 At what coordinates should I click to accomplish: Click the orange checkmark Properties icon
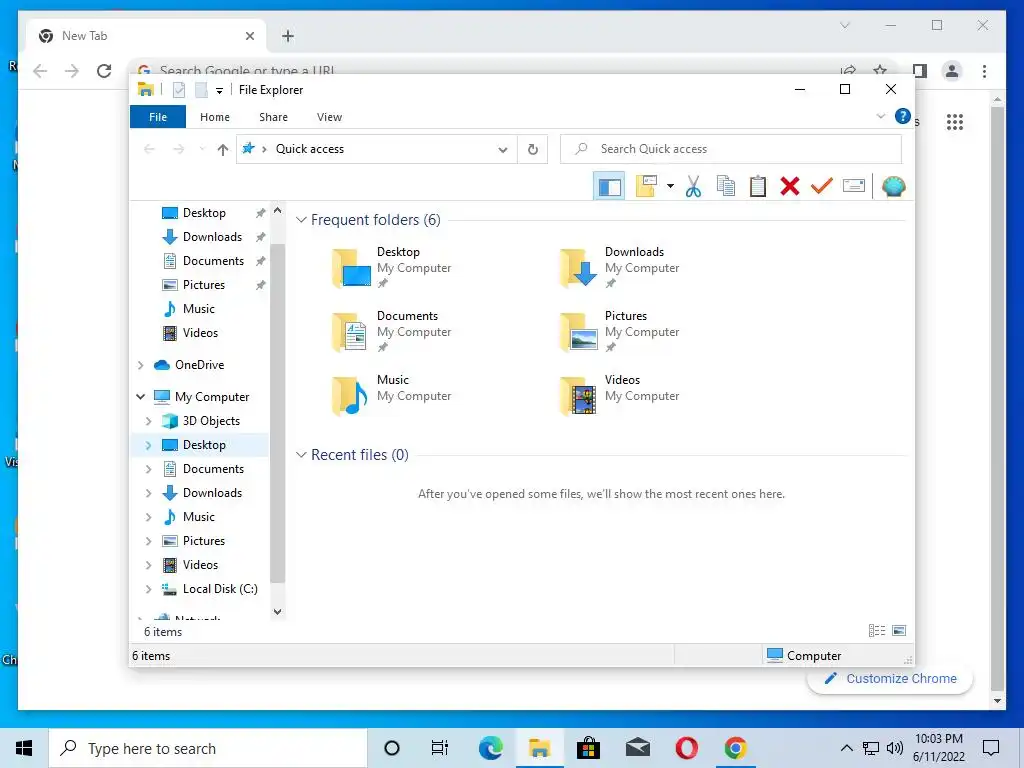pyautogui.click(x=822, y=186)
